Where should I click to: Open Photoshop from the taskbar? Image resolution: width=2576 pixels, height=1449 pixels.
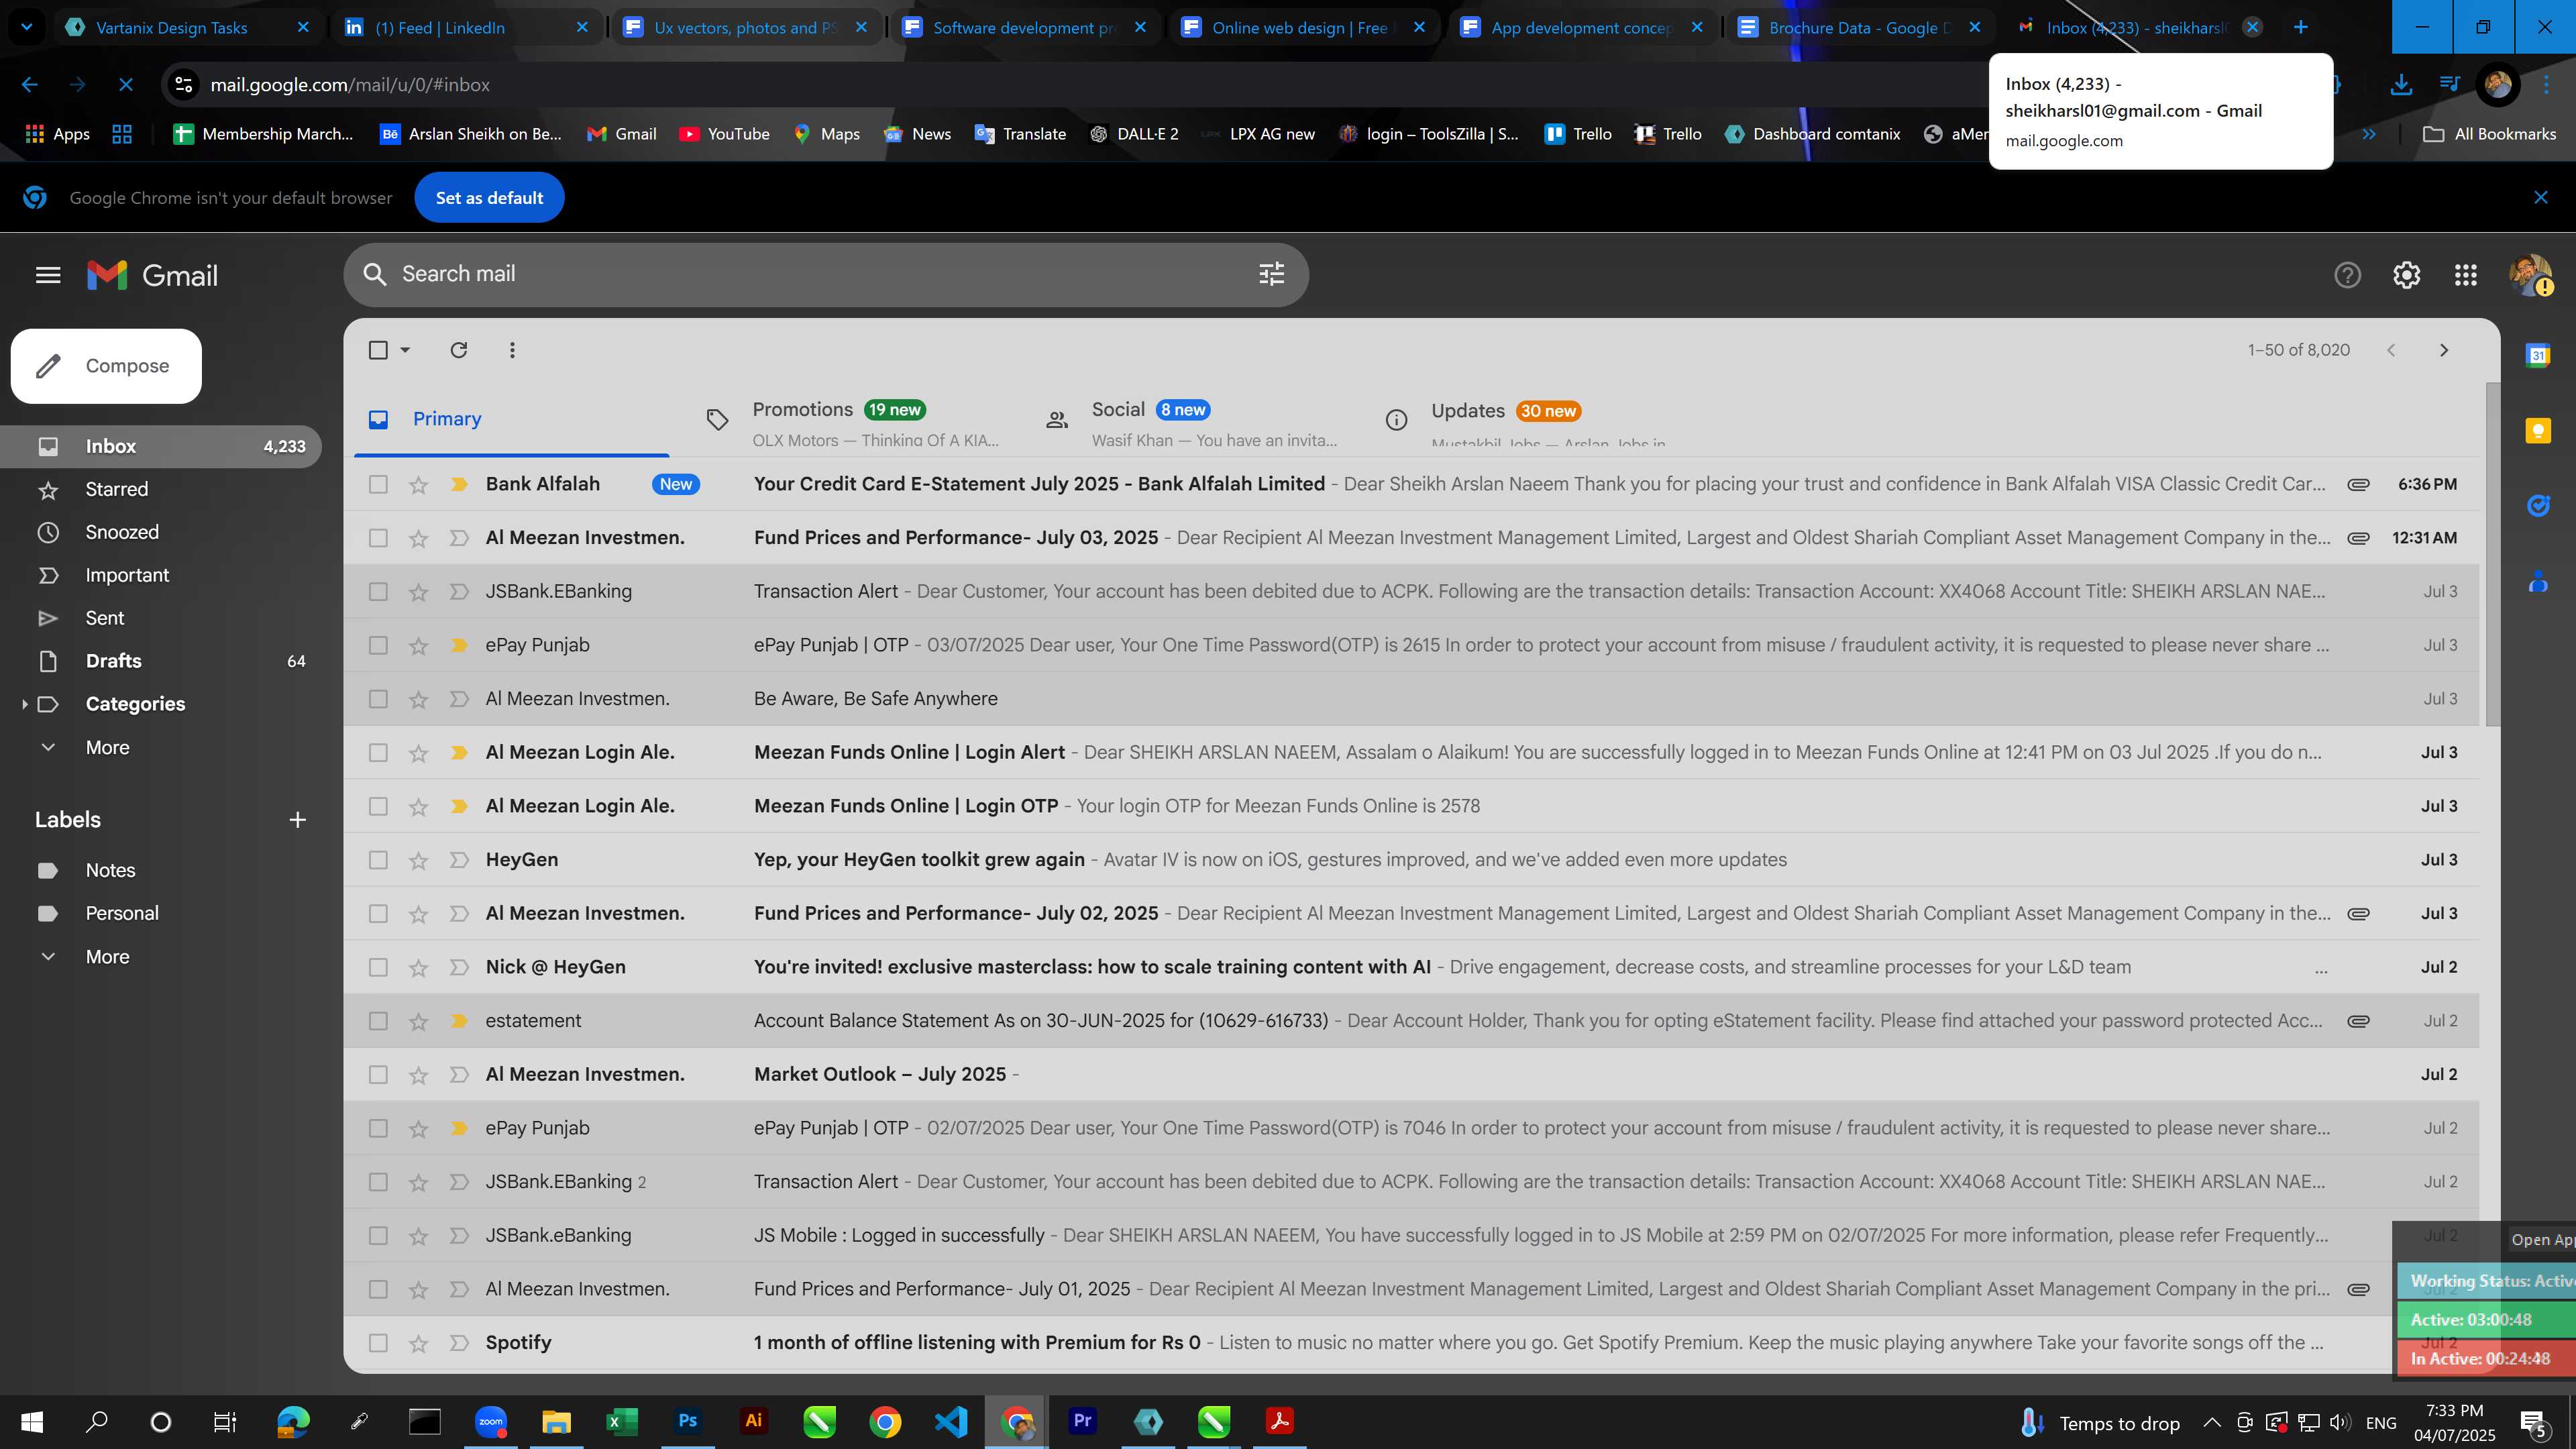688,1421
